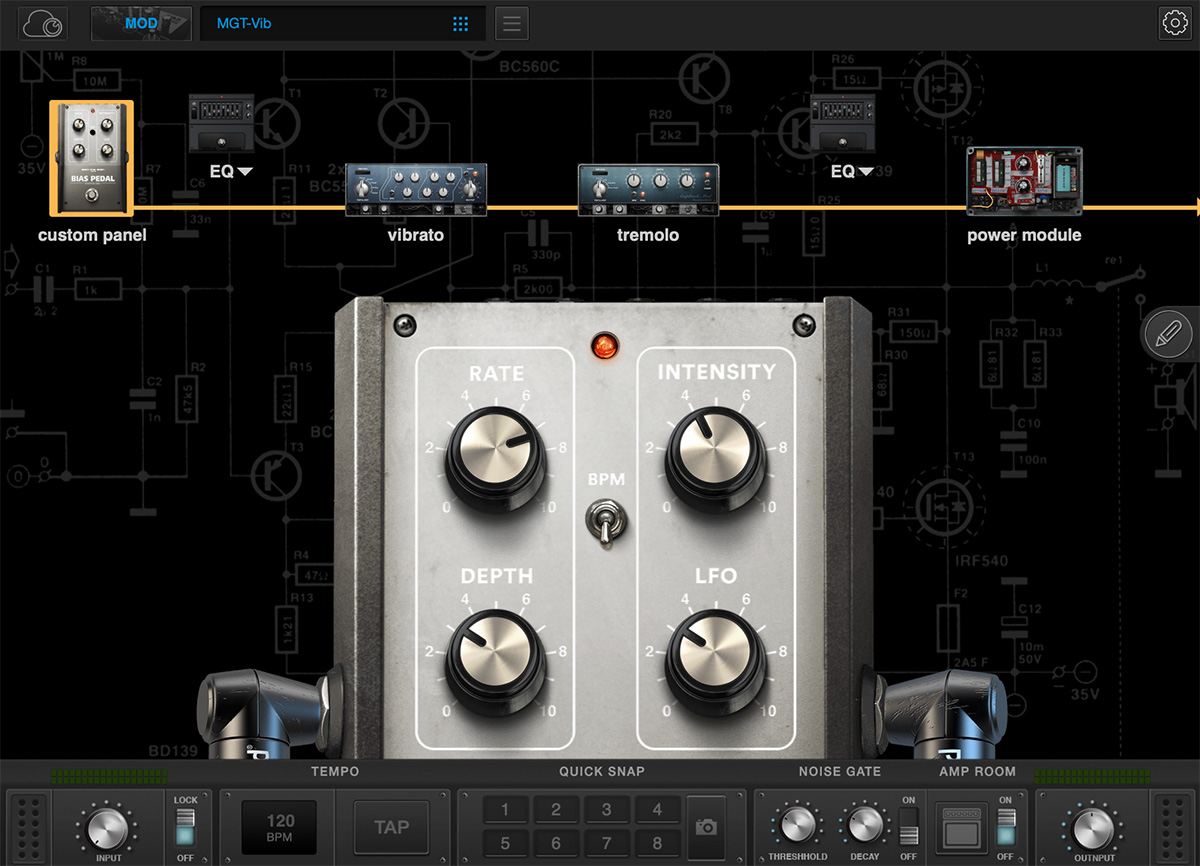
Task: Expand the second EQ dropdown arrow
Action: point(866,172)
